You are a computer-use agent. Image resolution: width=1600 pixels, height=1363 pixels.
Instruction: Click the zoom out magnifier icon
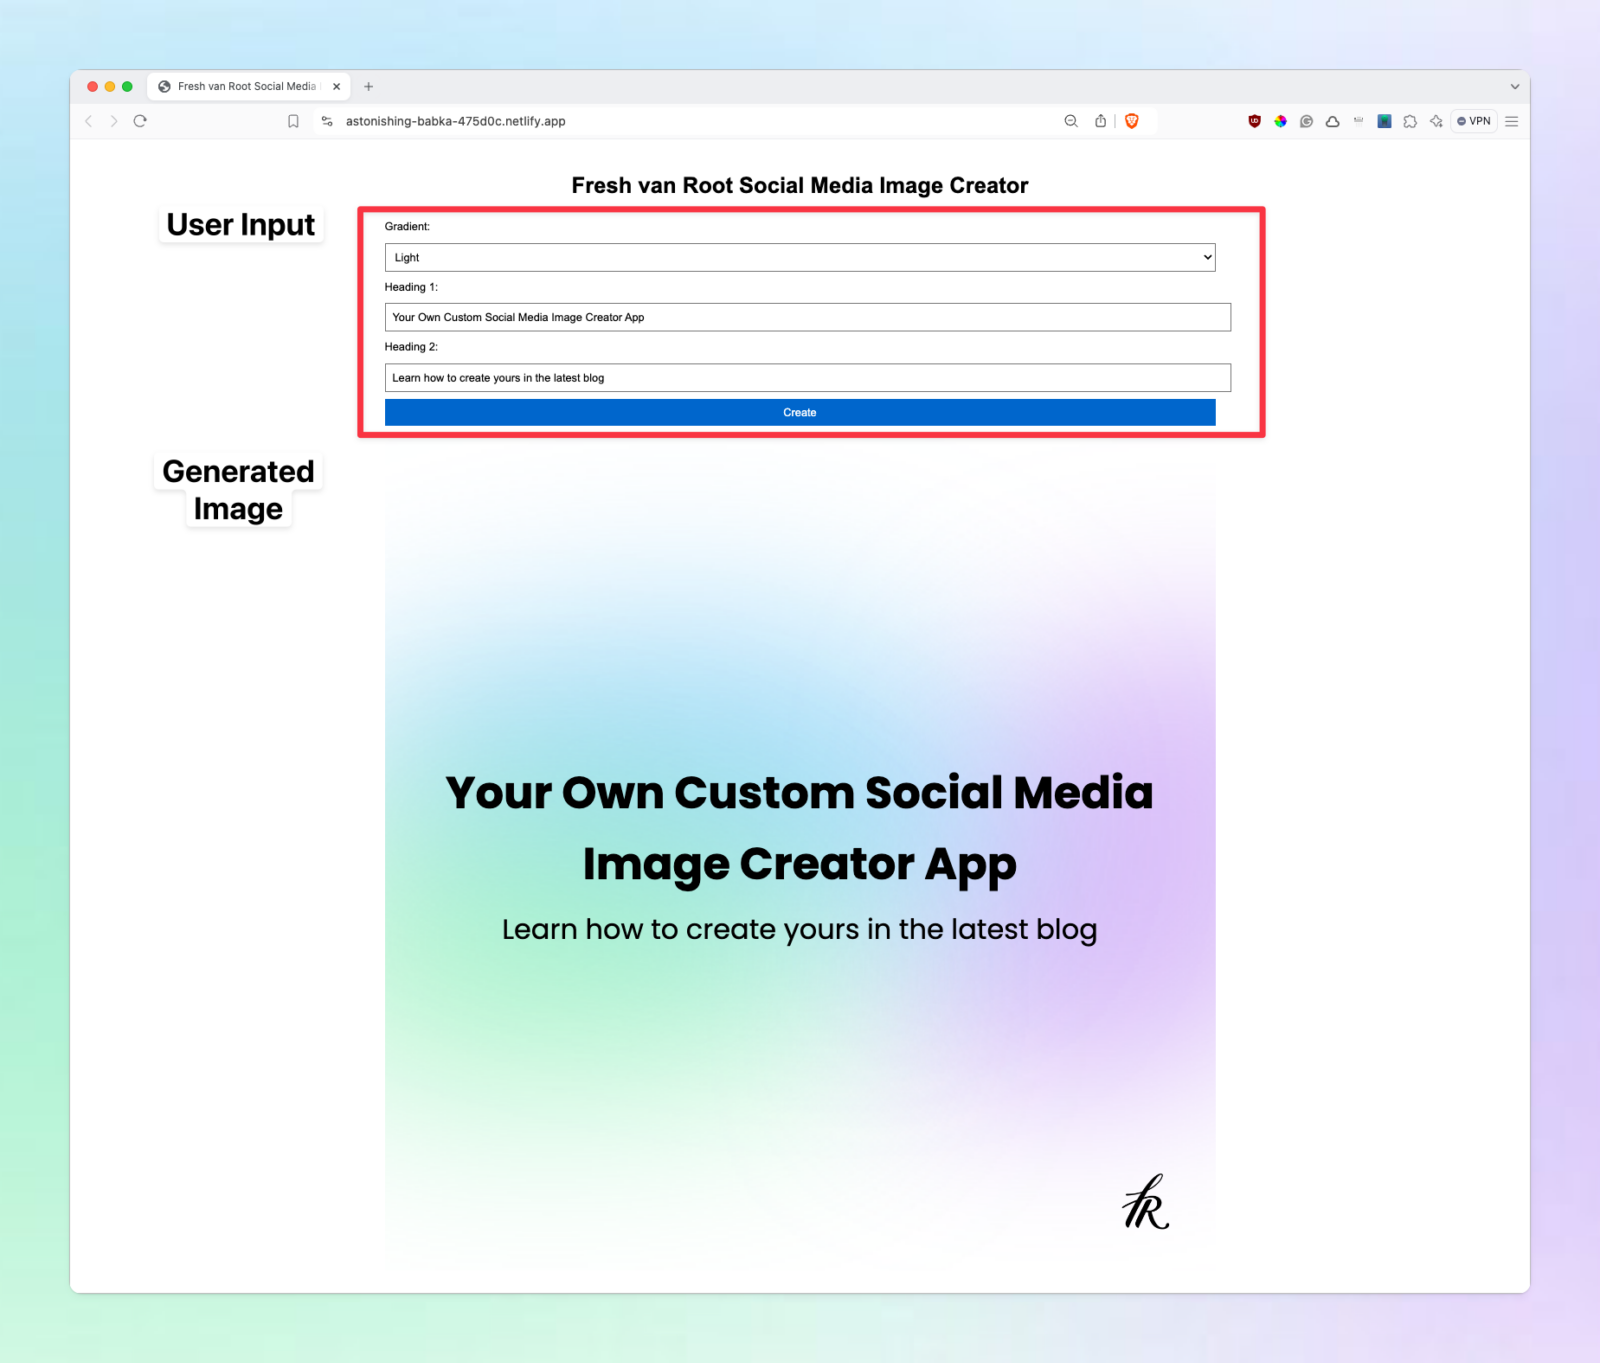tap(1071, 121)
